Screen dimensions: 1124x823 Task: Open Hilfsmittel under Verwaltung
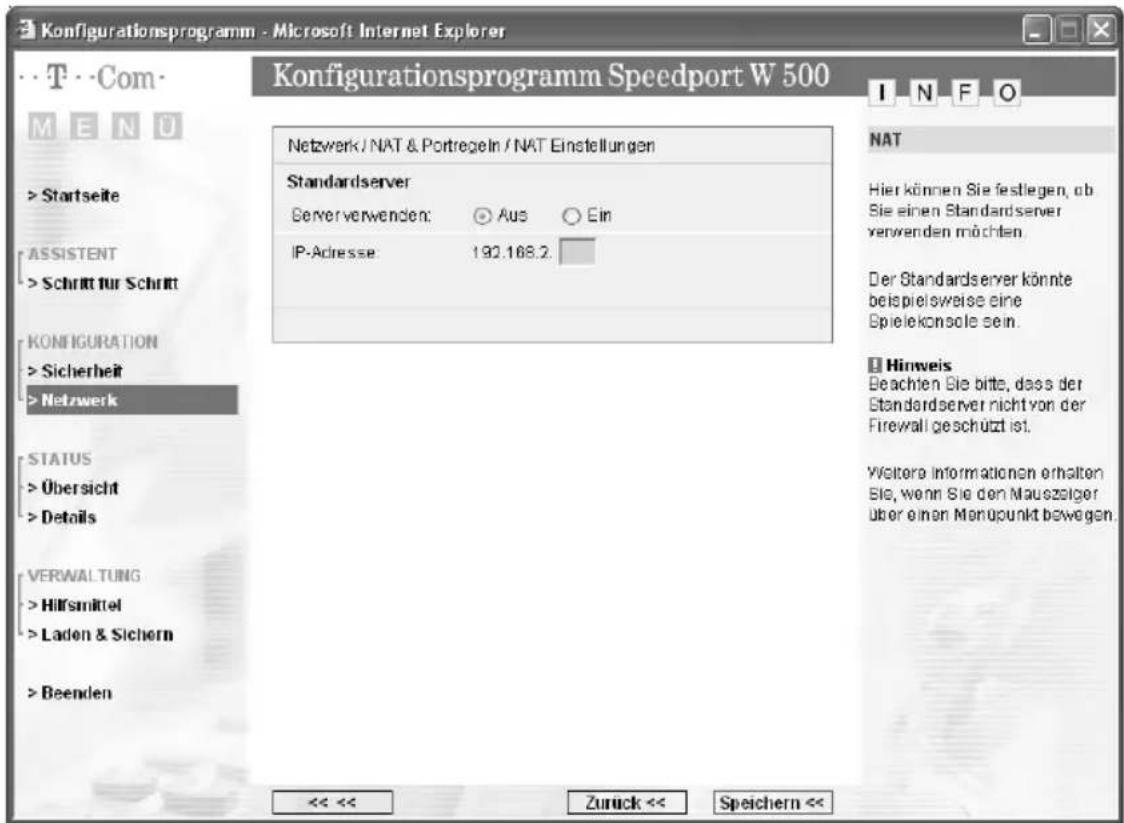[75, 605]
